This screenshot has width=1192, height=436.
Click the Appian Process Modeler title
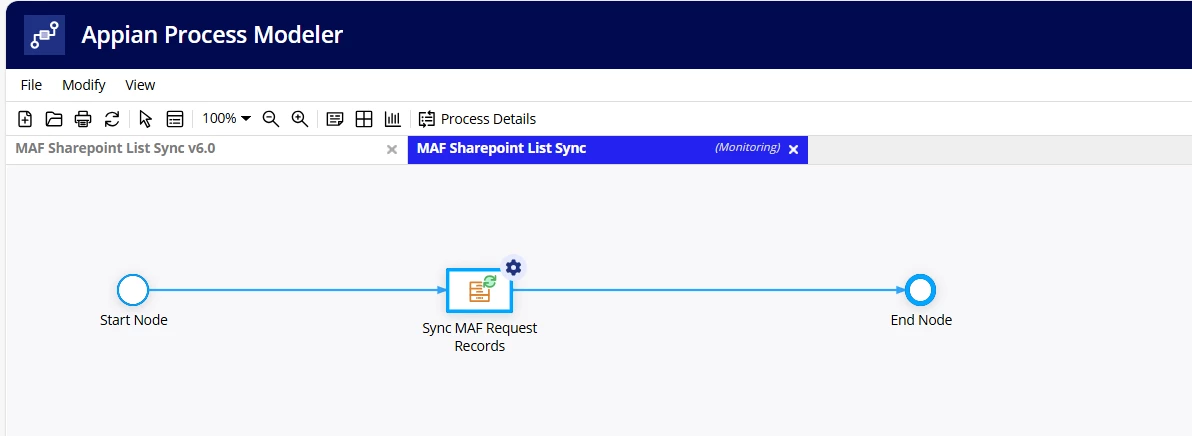pyautogui.click(x=212, y=35)
